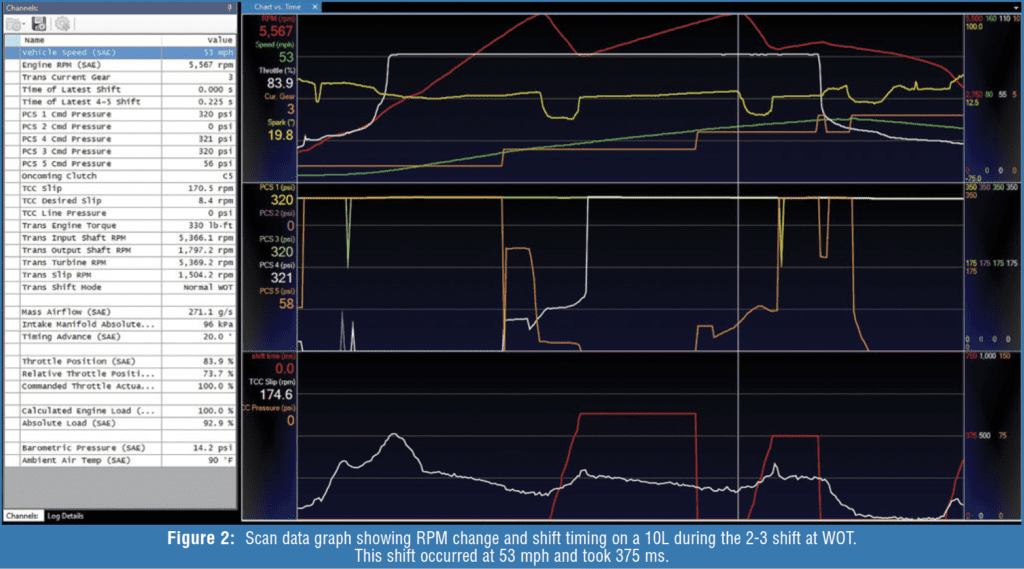This screenshot has height=569, width=1024.
Task: Pin the Channels panel with pushpin icon
Action: click(229, 6)
